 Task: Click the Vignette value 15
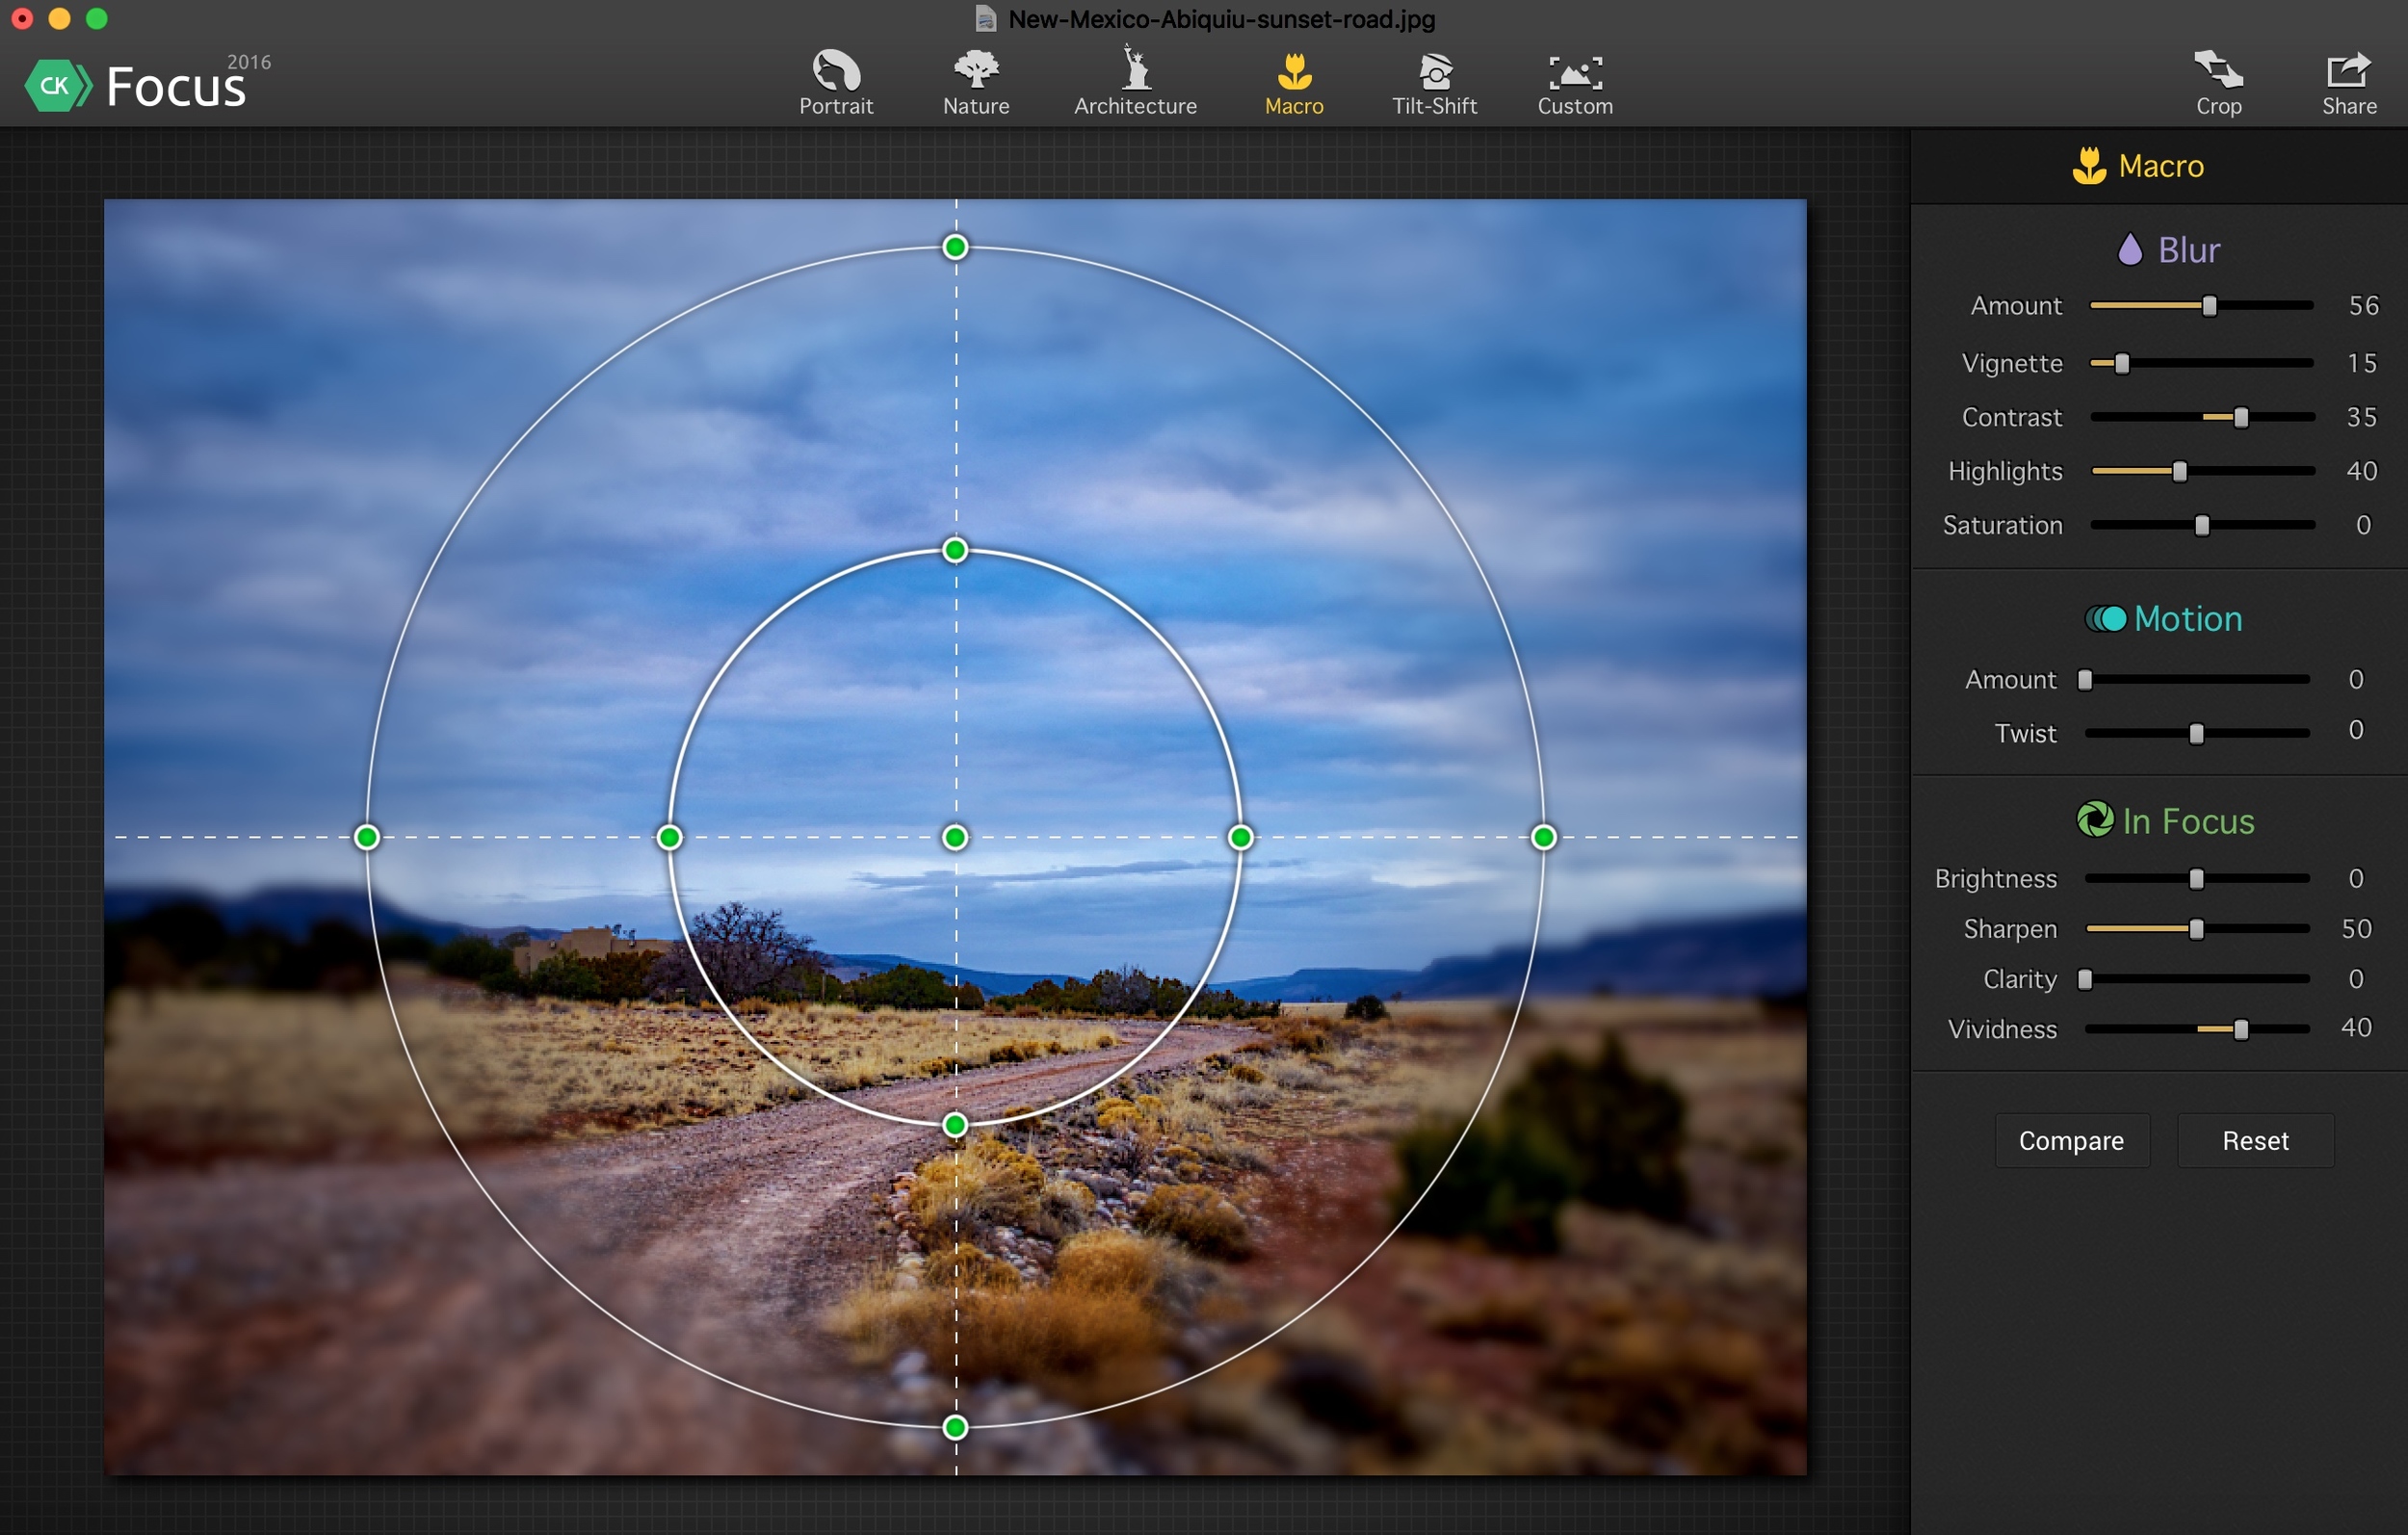2362,363
